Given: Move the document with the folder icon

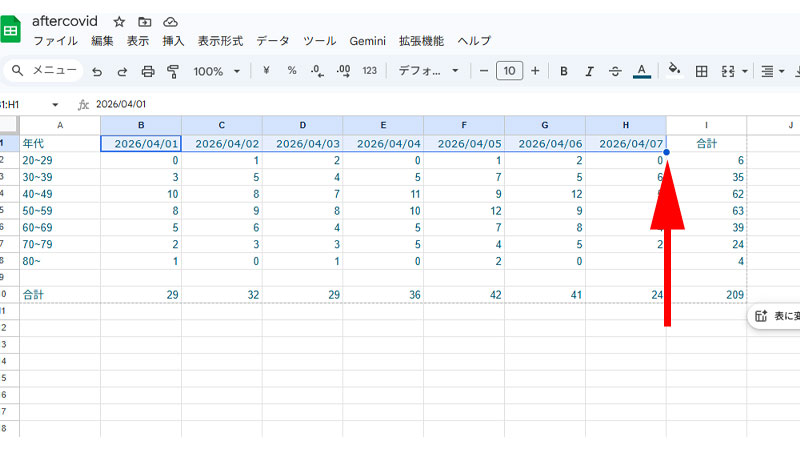Looking at the screenshot, I should [x=145, y=22].
